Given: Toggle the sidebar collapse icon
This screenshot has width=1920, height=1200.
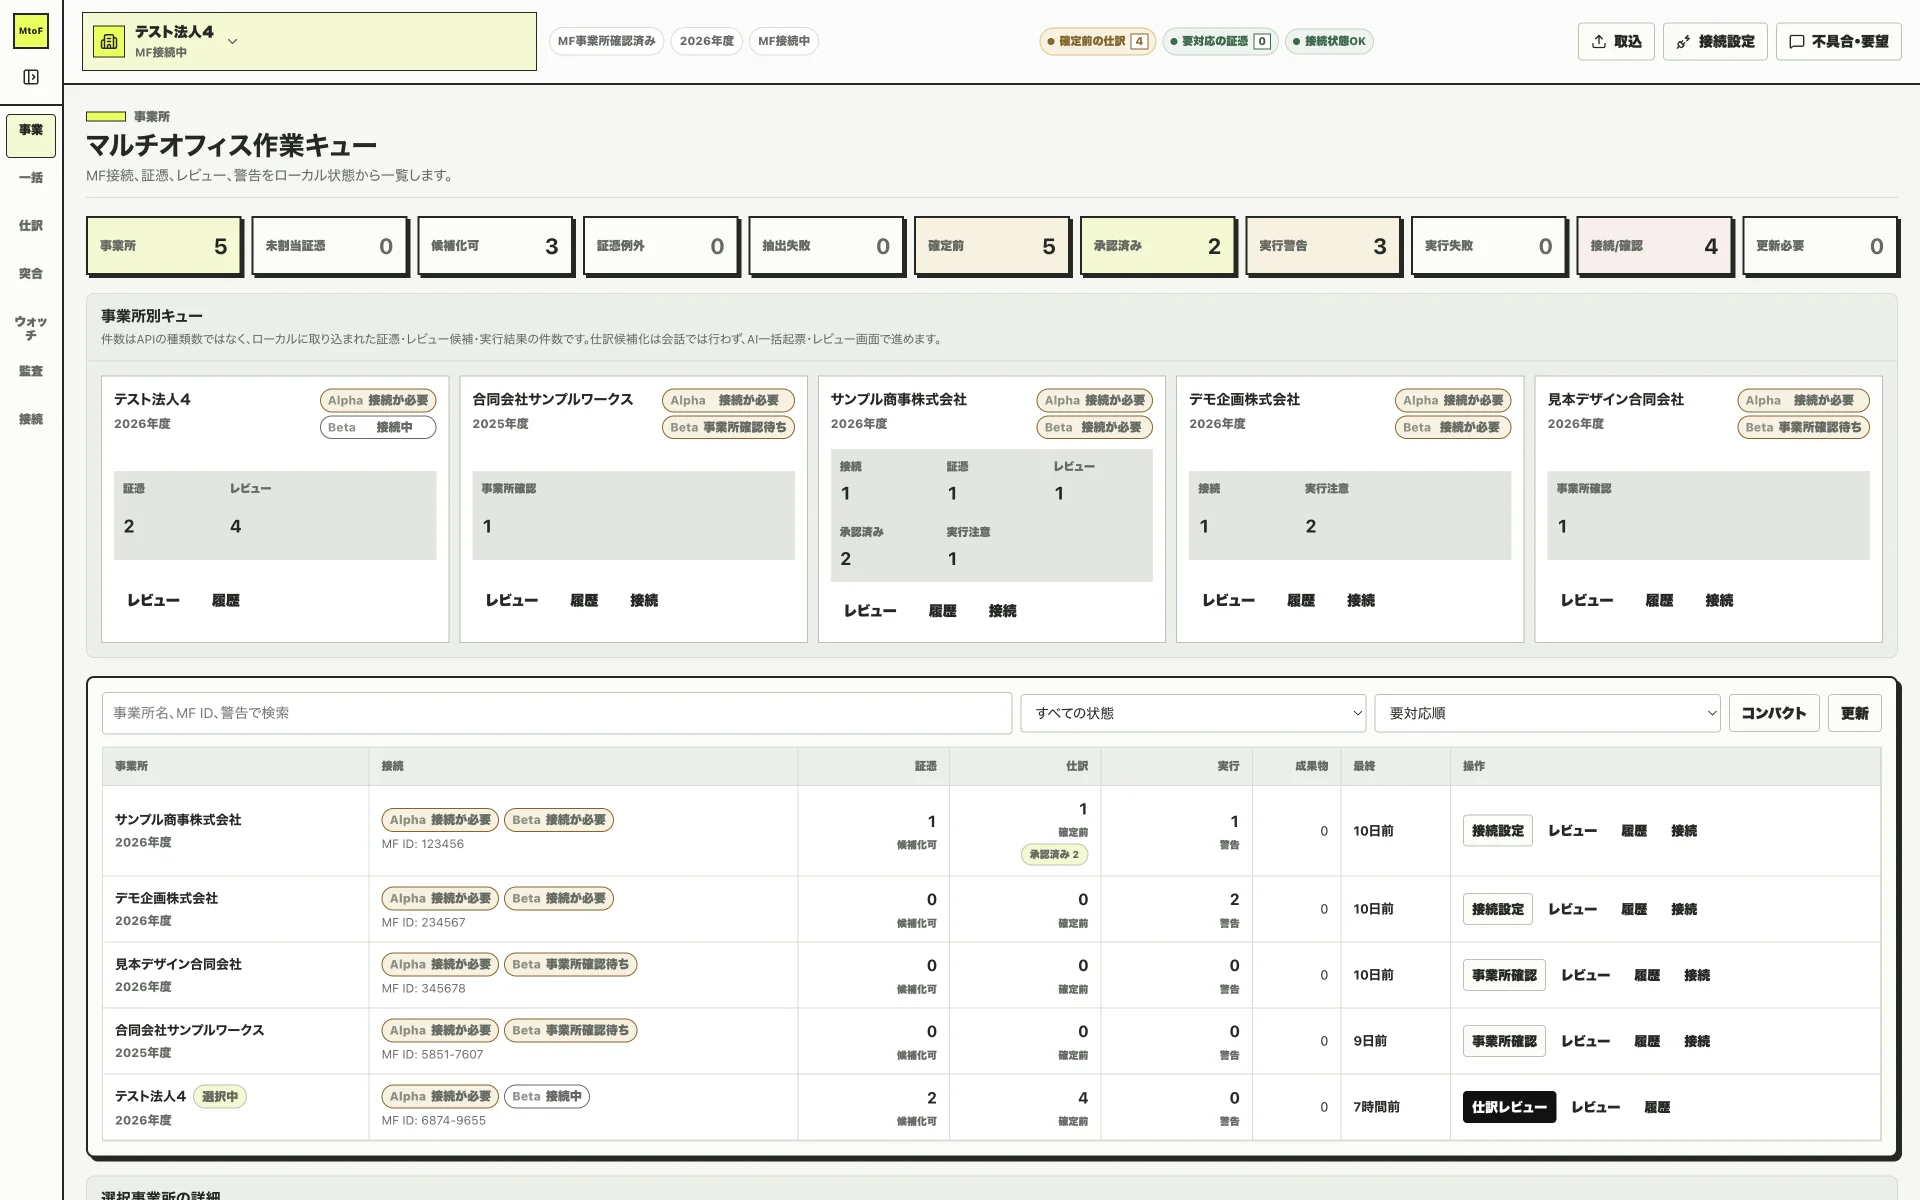Looking at the screenshot, I should (31, 77).
